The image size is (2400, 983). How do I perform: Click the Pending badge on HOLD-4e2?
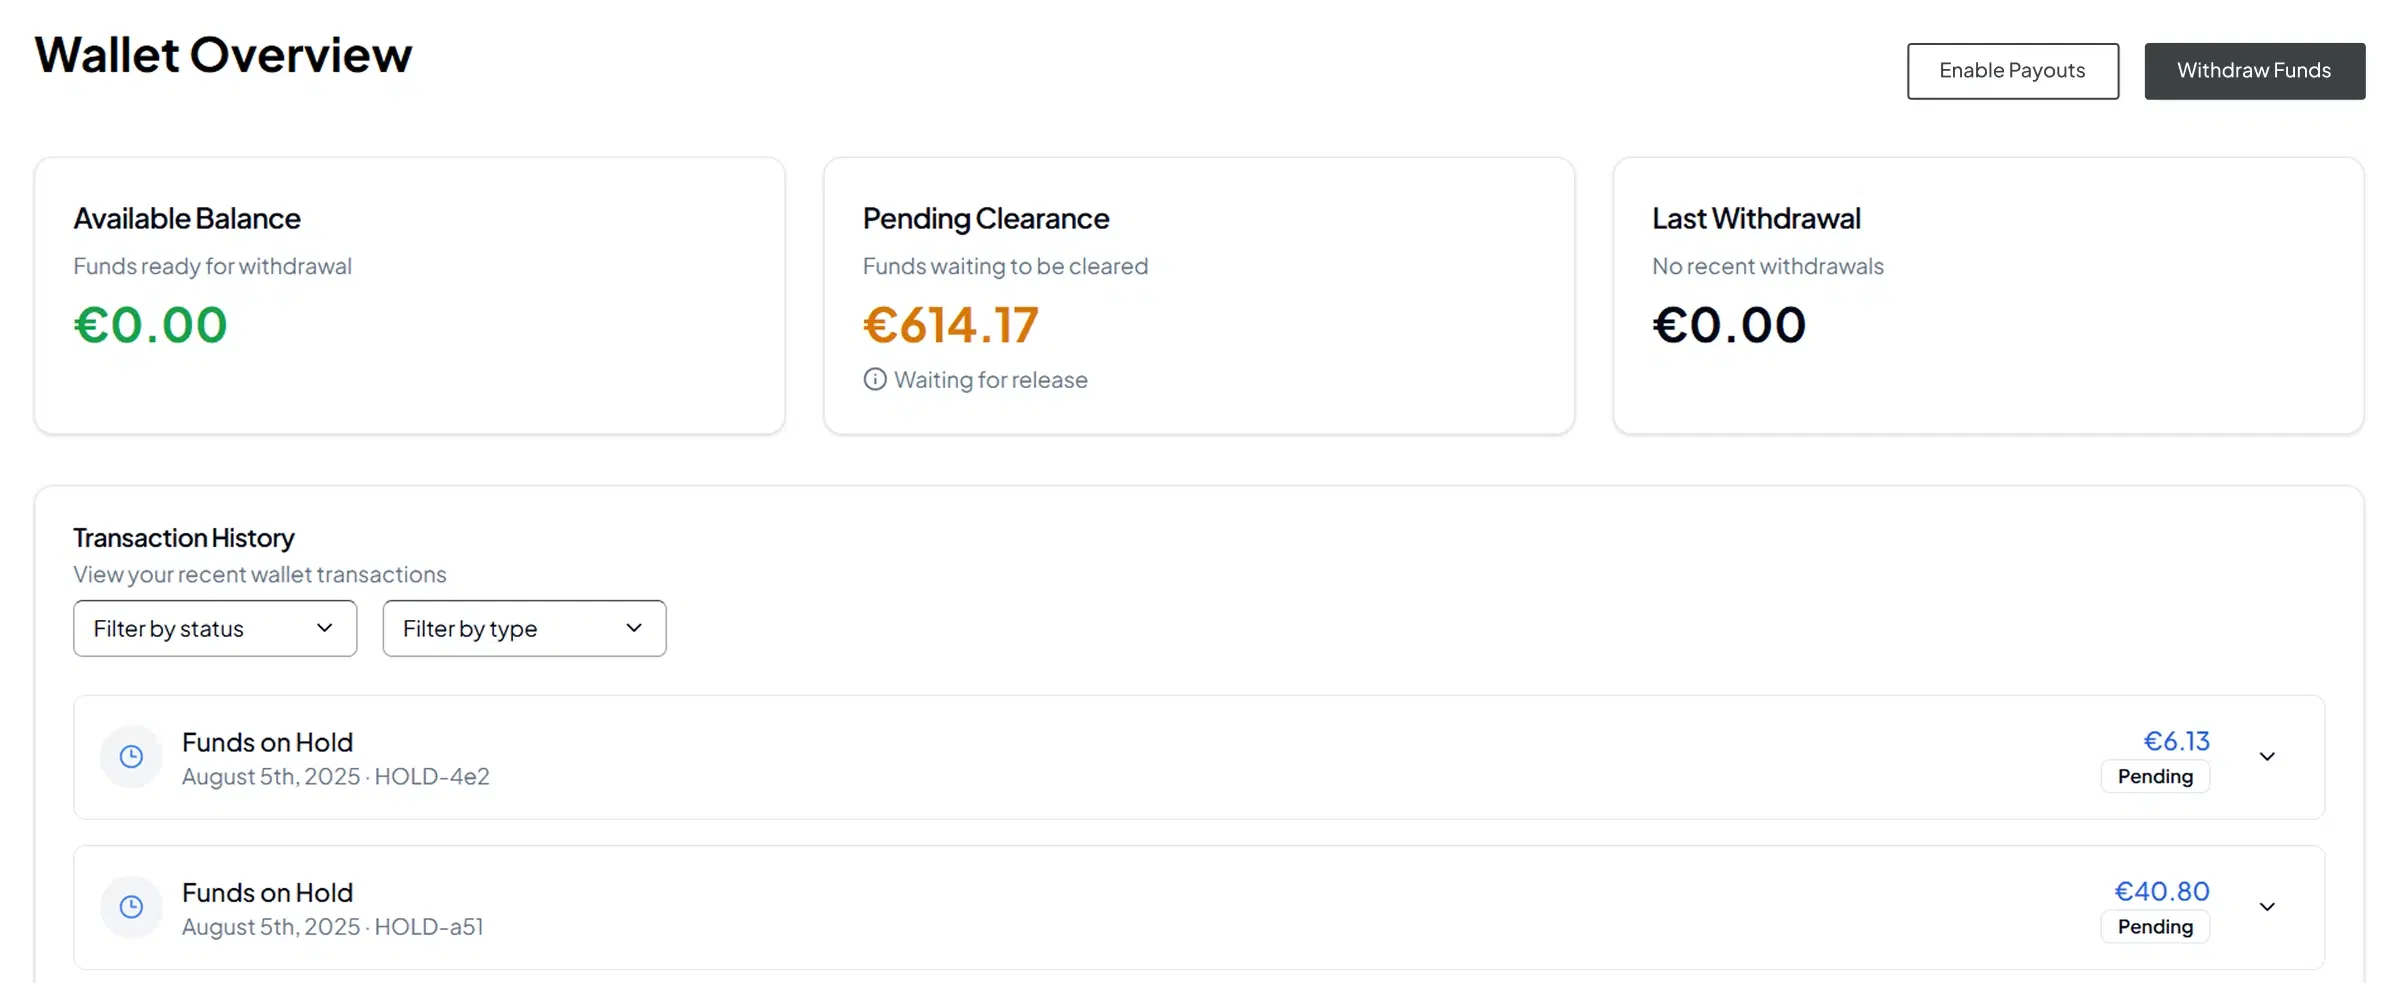pos(2155,776)
